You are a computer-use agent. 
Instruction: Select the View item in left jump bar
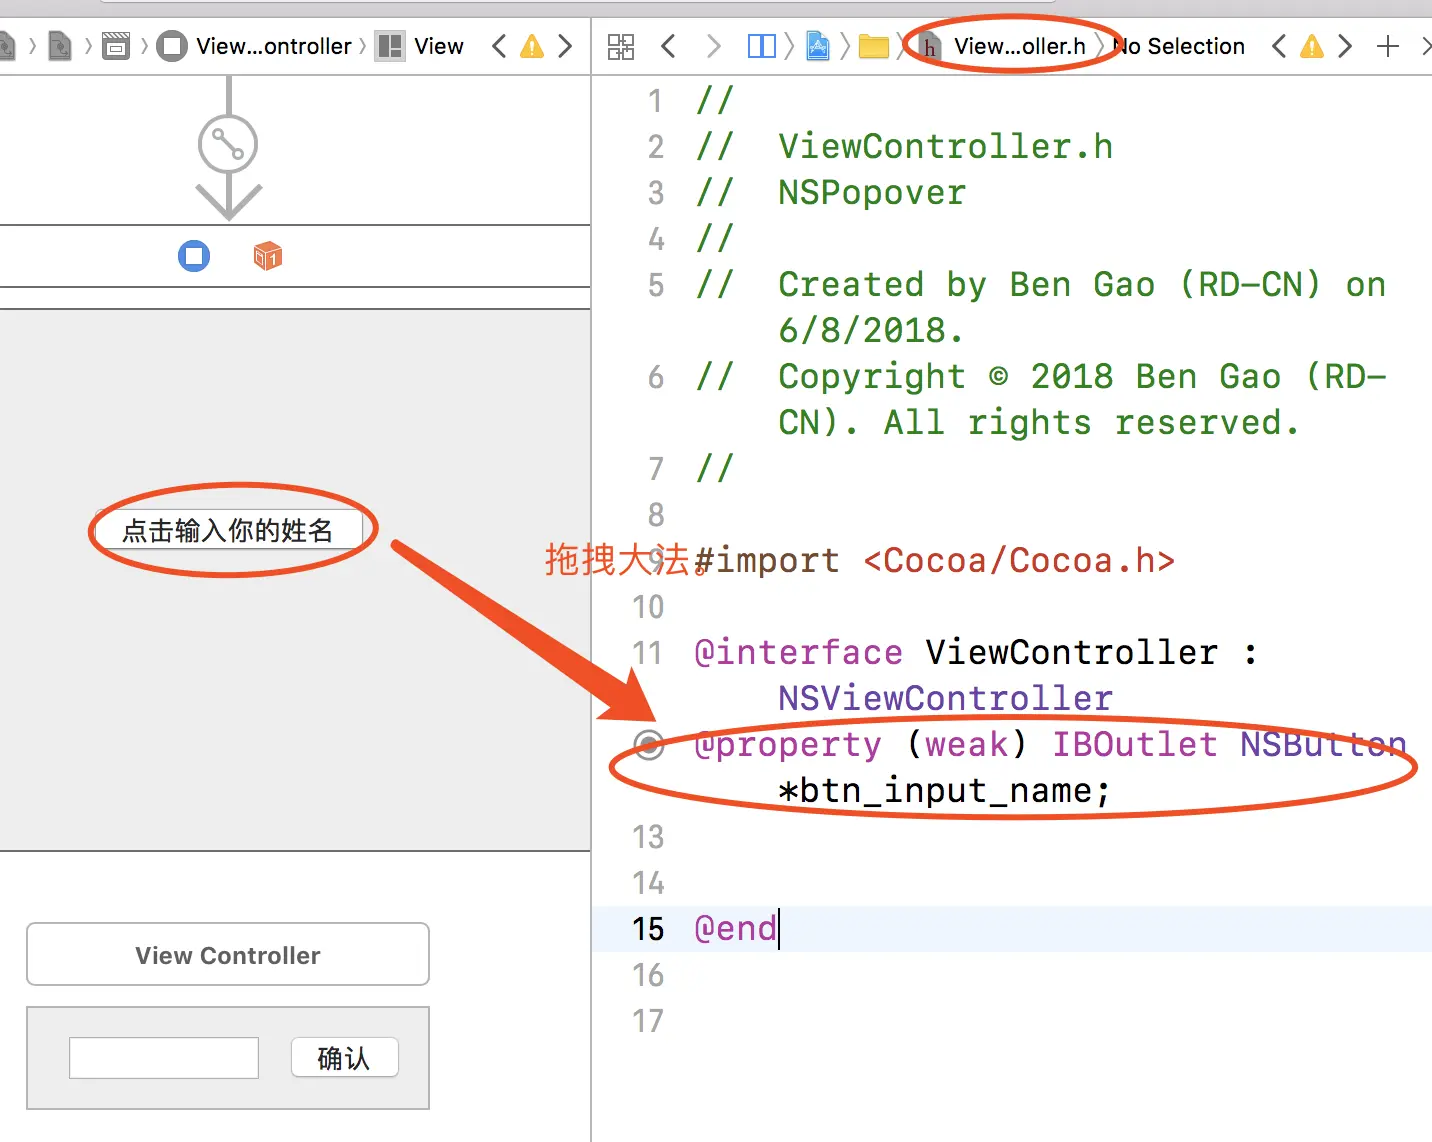(x=420, y=46)
